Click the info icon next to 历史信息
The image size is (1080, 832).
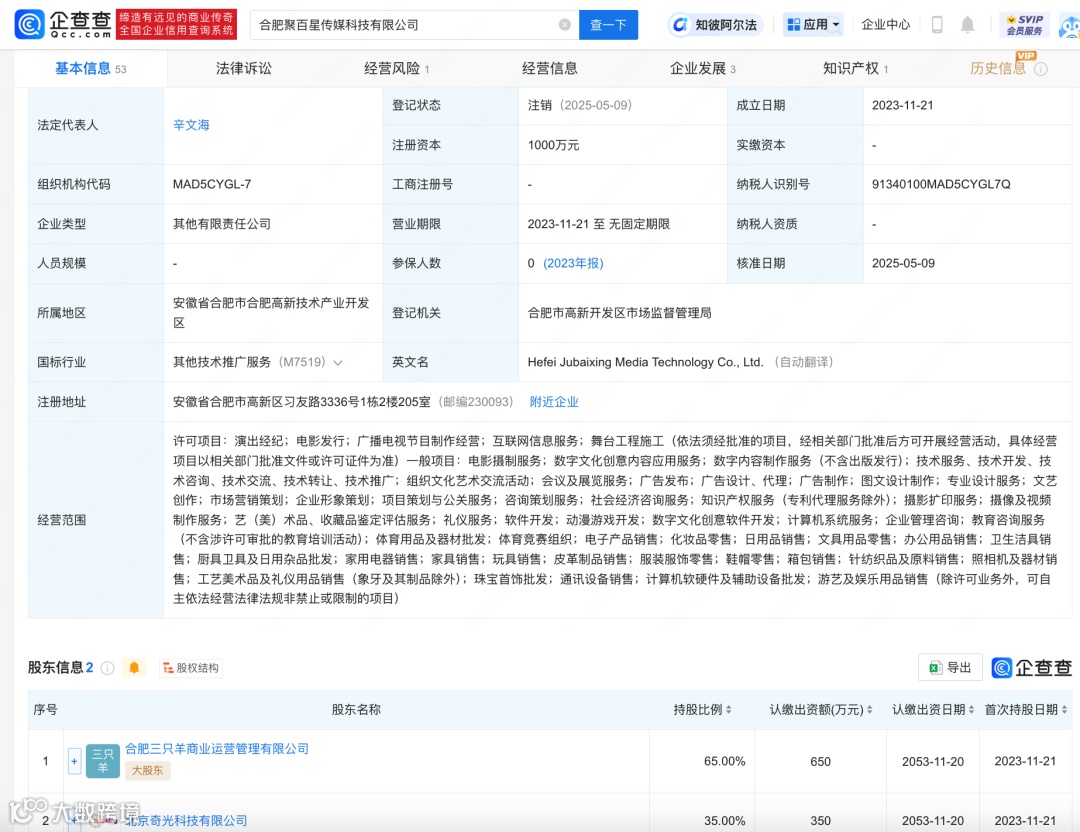point(1041,69)
